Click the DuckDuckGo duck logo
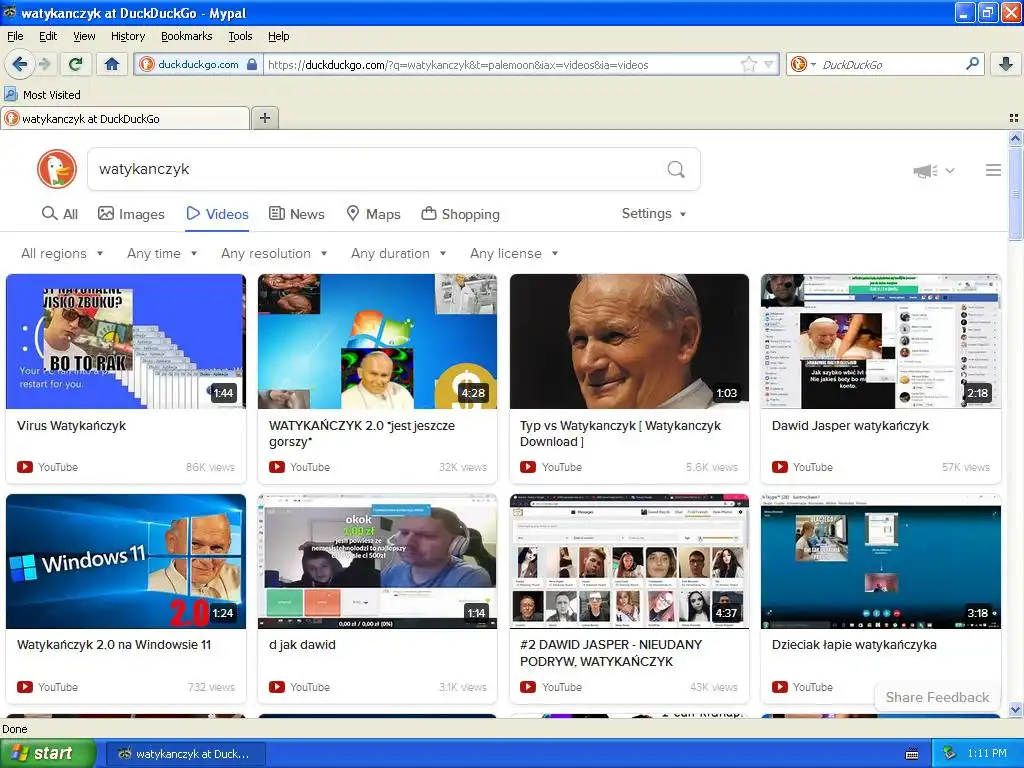This screenshot has height=768, width=1024. coord(57,169)
